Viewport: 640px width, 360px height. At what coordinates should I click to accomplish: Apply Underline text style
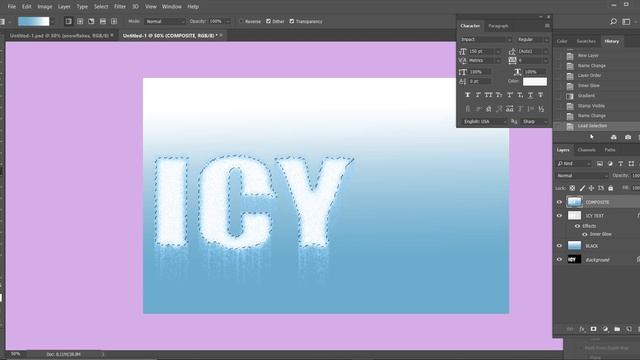tap(530, 95)
